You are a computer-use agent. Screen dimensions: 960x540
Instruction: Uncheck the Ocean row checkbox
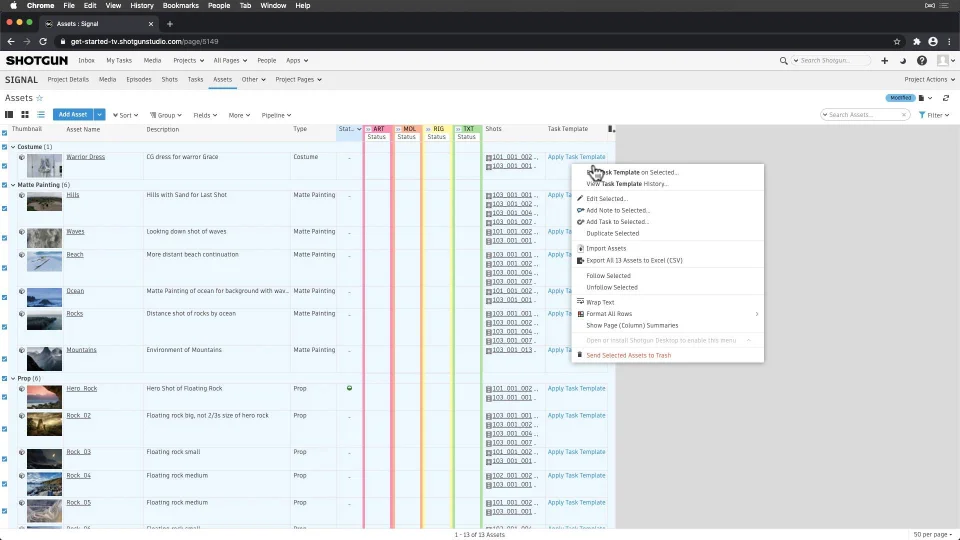point(4,298)
